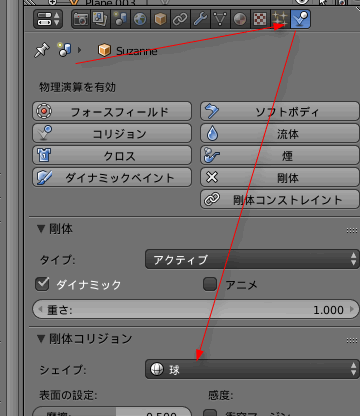This screenshot has width=360, height=416.
Task: Collapse the 剛体 panel
Action: (41, 229)
